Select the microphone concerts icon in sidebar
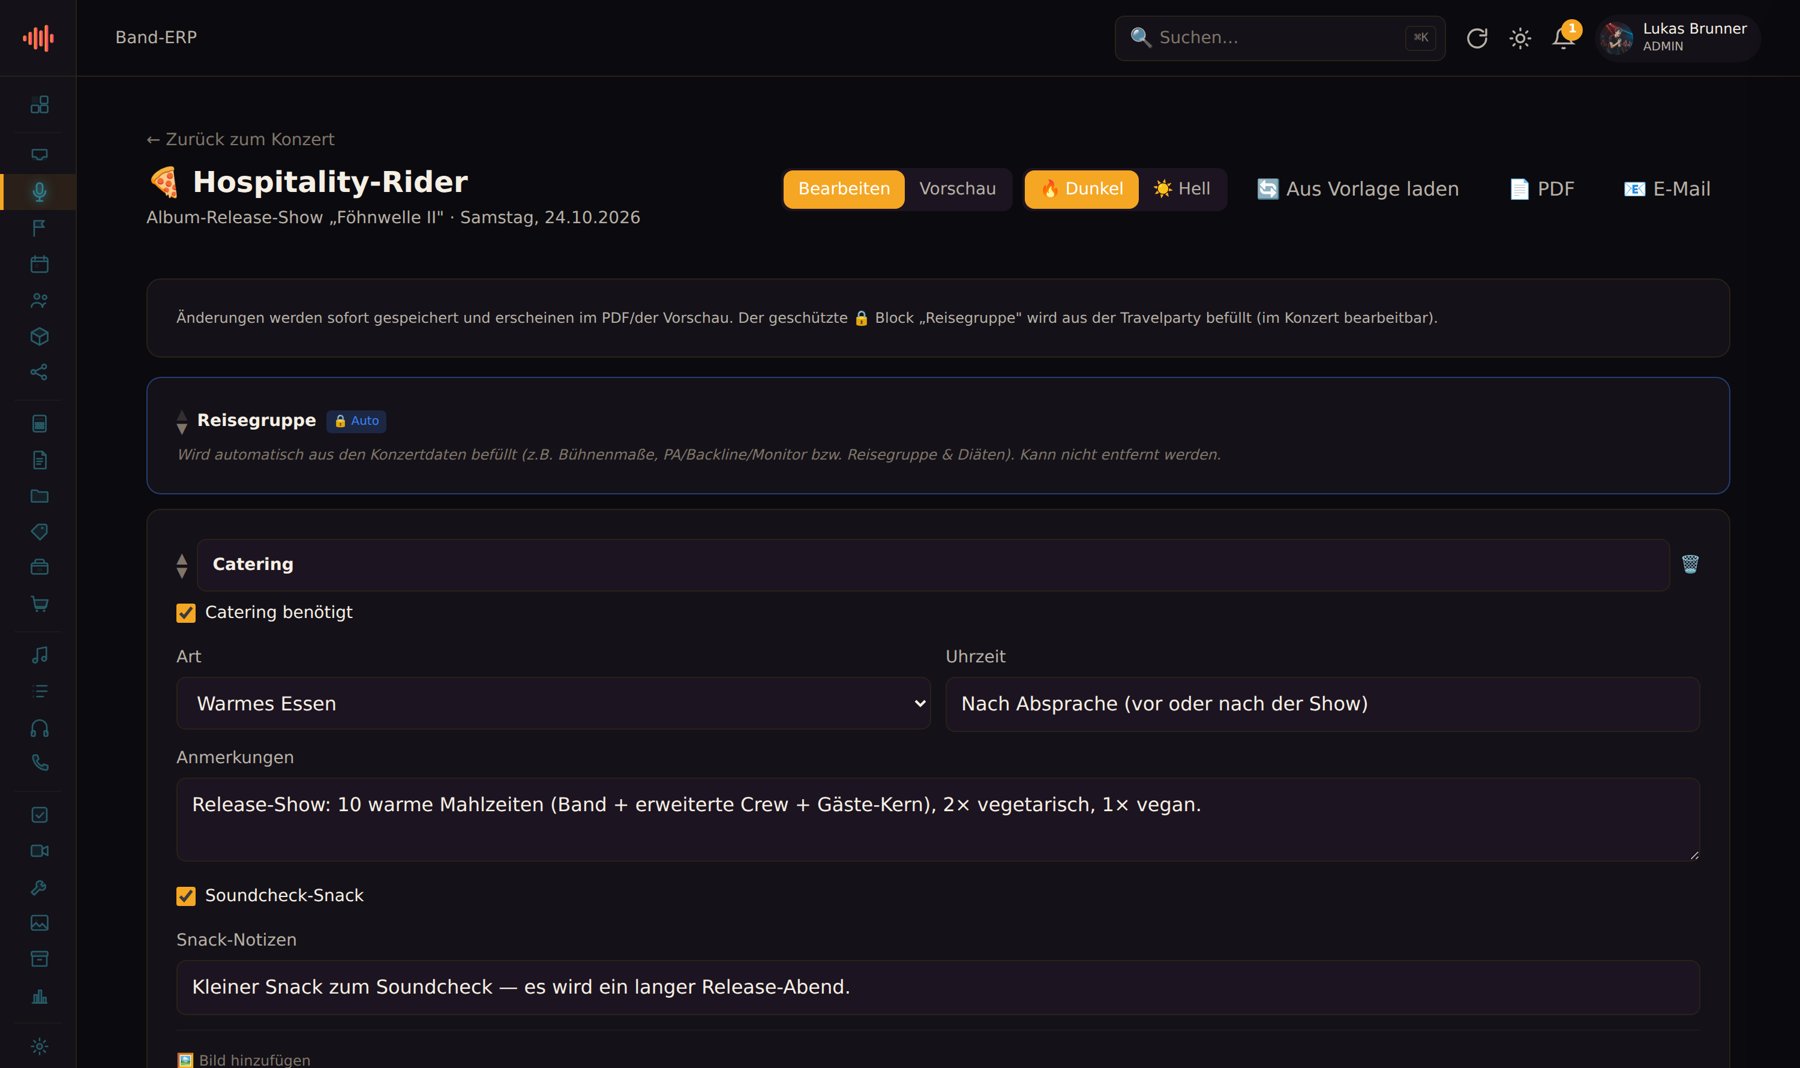This screenshot has width=1800, height=1068. [x=39, y=191]
